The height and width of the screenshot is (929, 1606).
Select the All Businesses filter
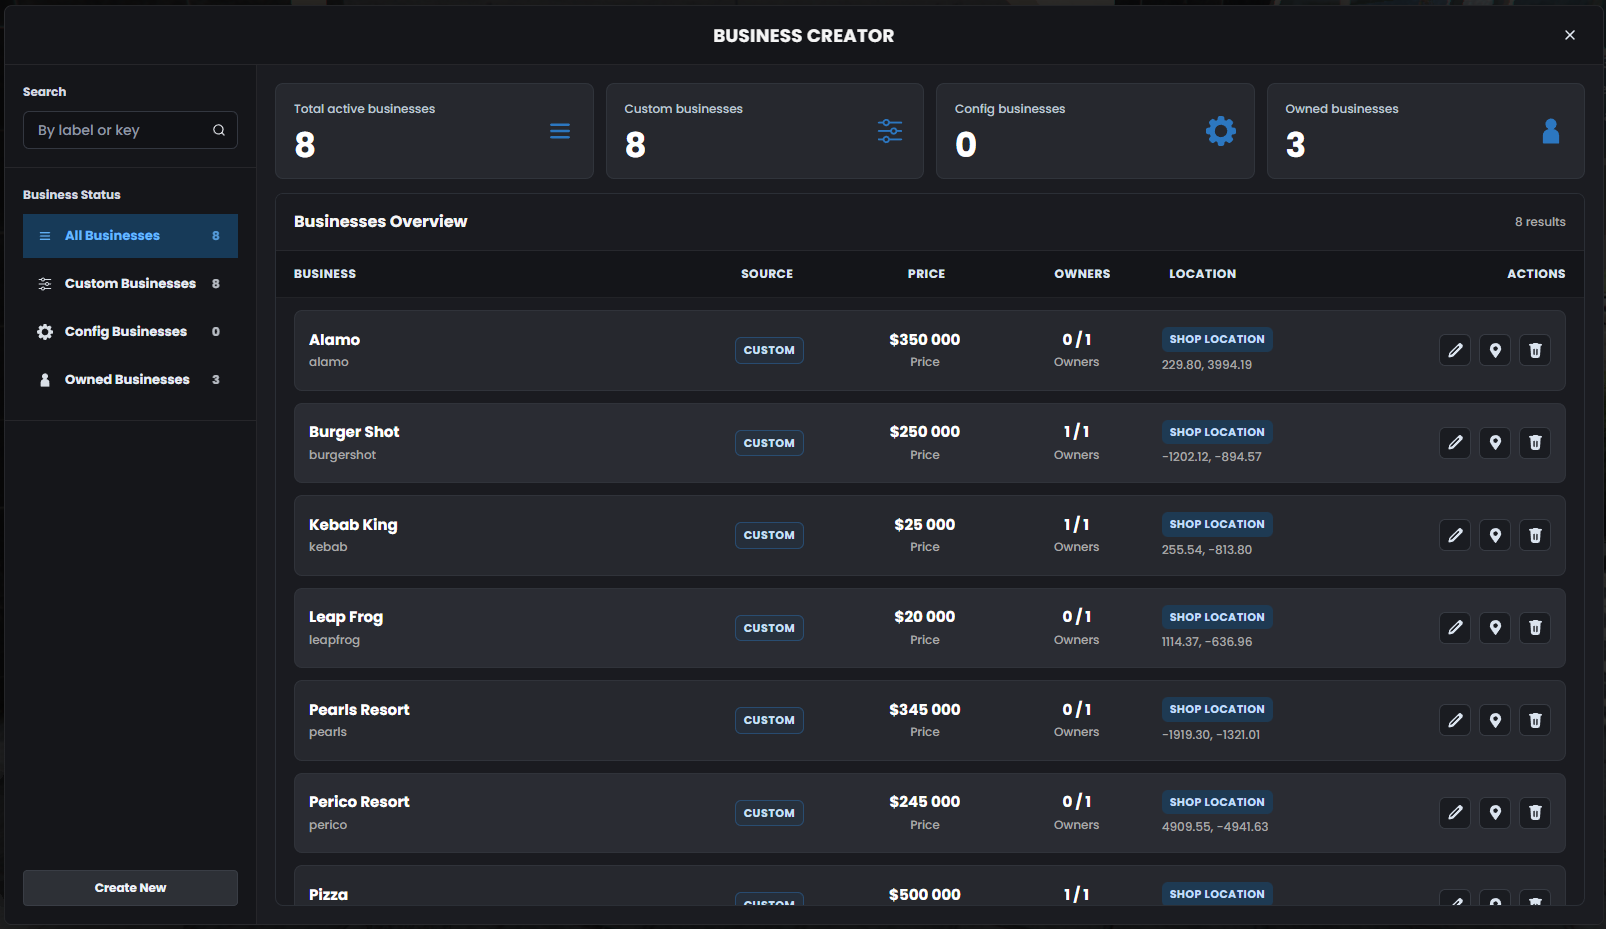[130, 236]
